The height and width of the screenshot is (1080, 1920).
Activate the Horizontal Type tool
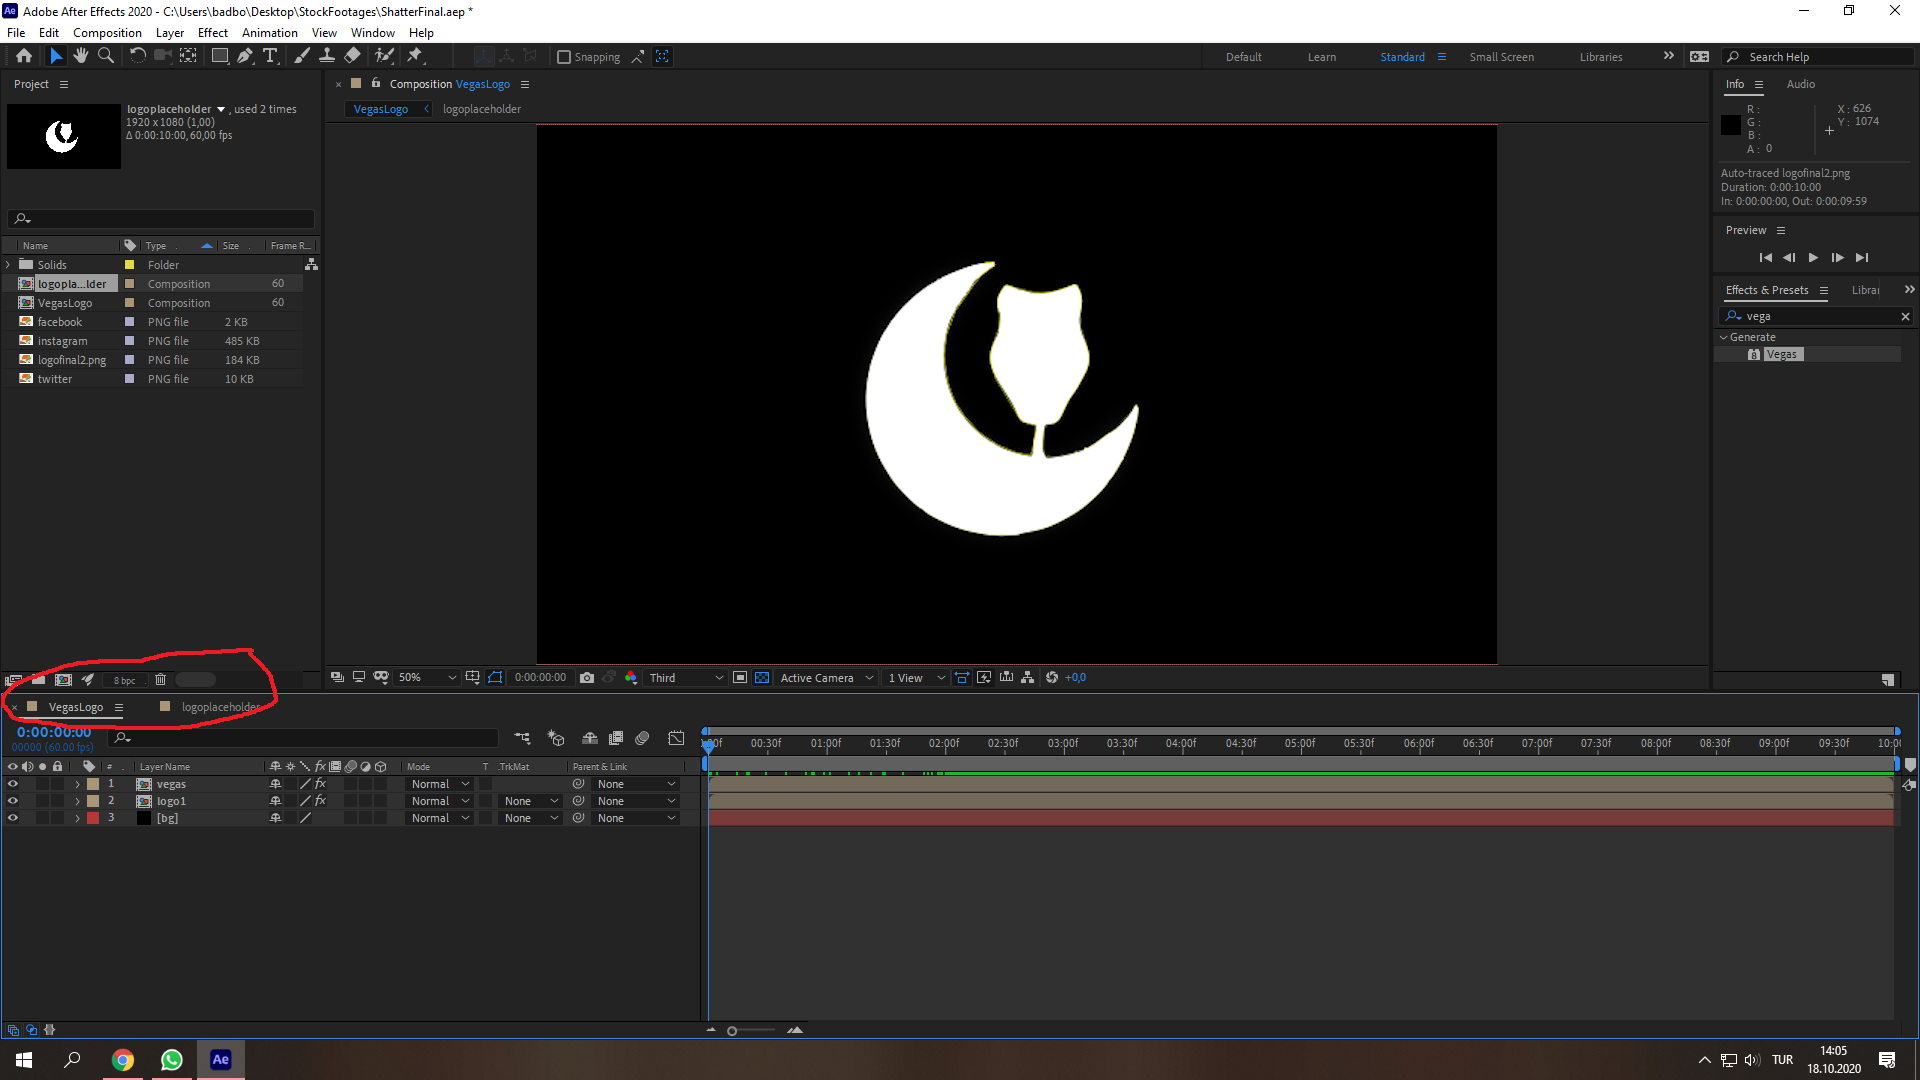[x=270, y=56]
